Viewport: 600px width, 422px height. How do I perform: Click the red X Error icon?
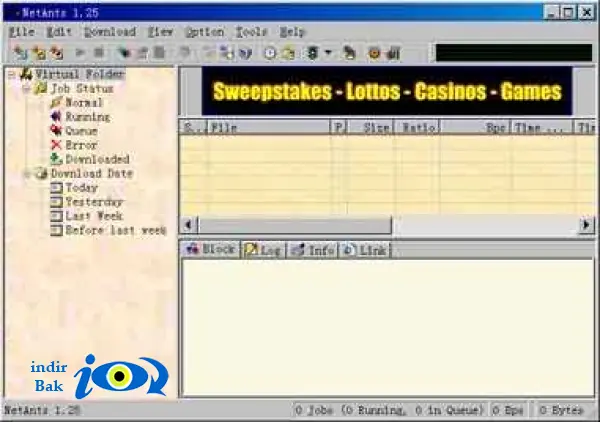tap(56, 145)
